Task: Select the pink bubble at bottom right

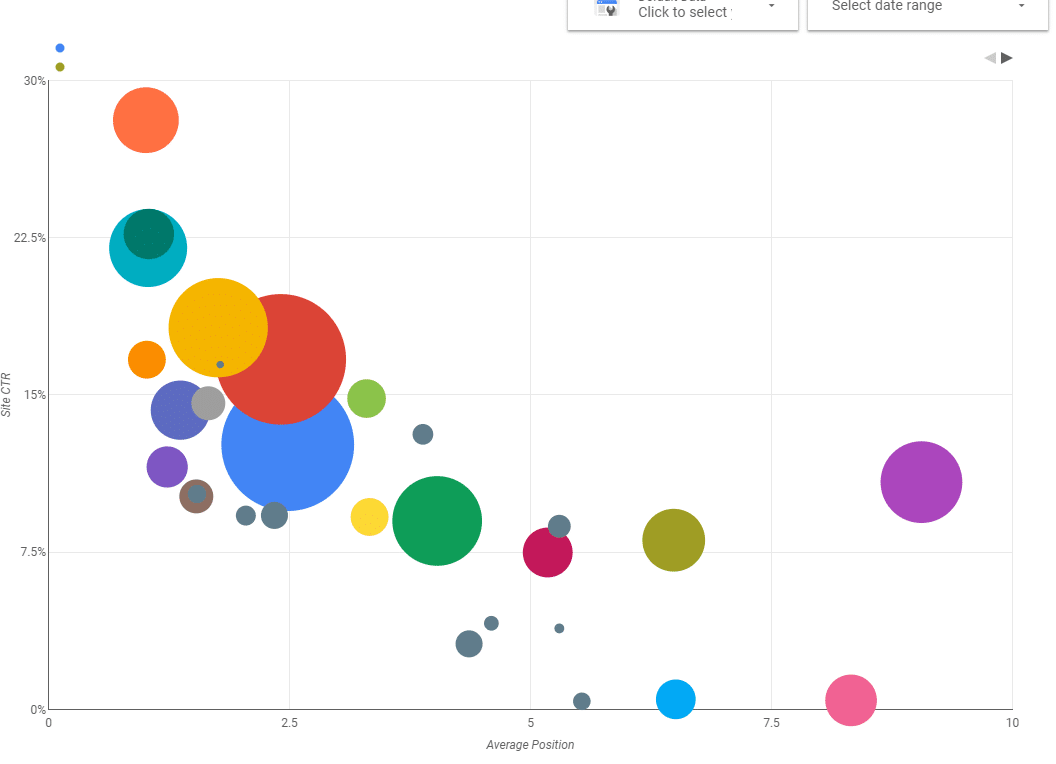Action: click(x=850, y=701)
